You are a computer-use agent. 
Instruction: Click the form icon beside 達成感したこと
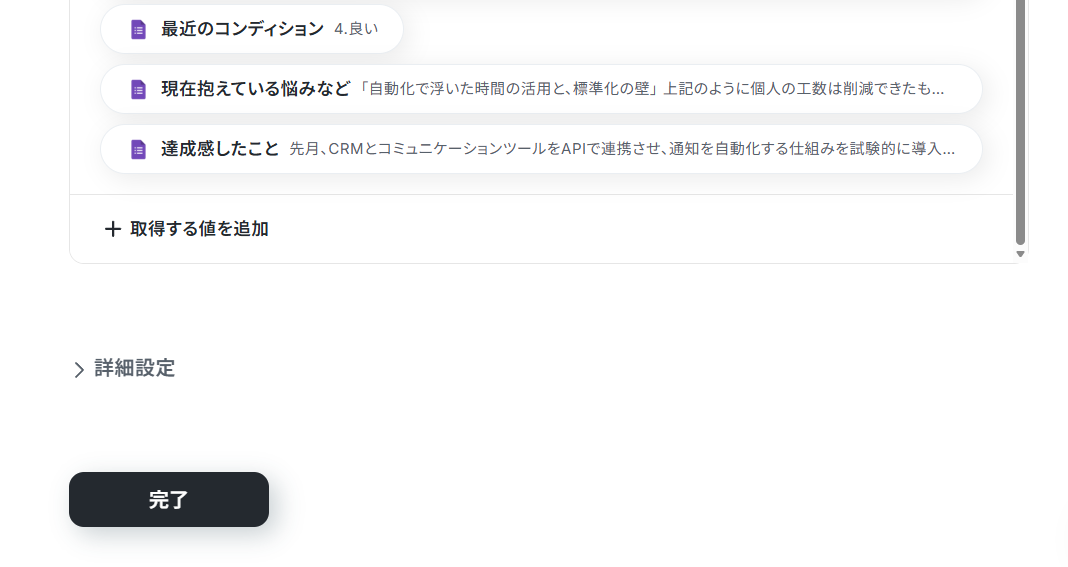[138, 149]
